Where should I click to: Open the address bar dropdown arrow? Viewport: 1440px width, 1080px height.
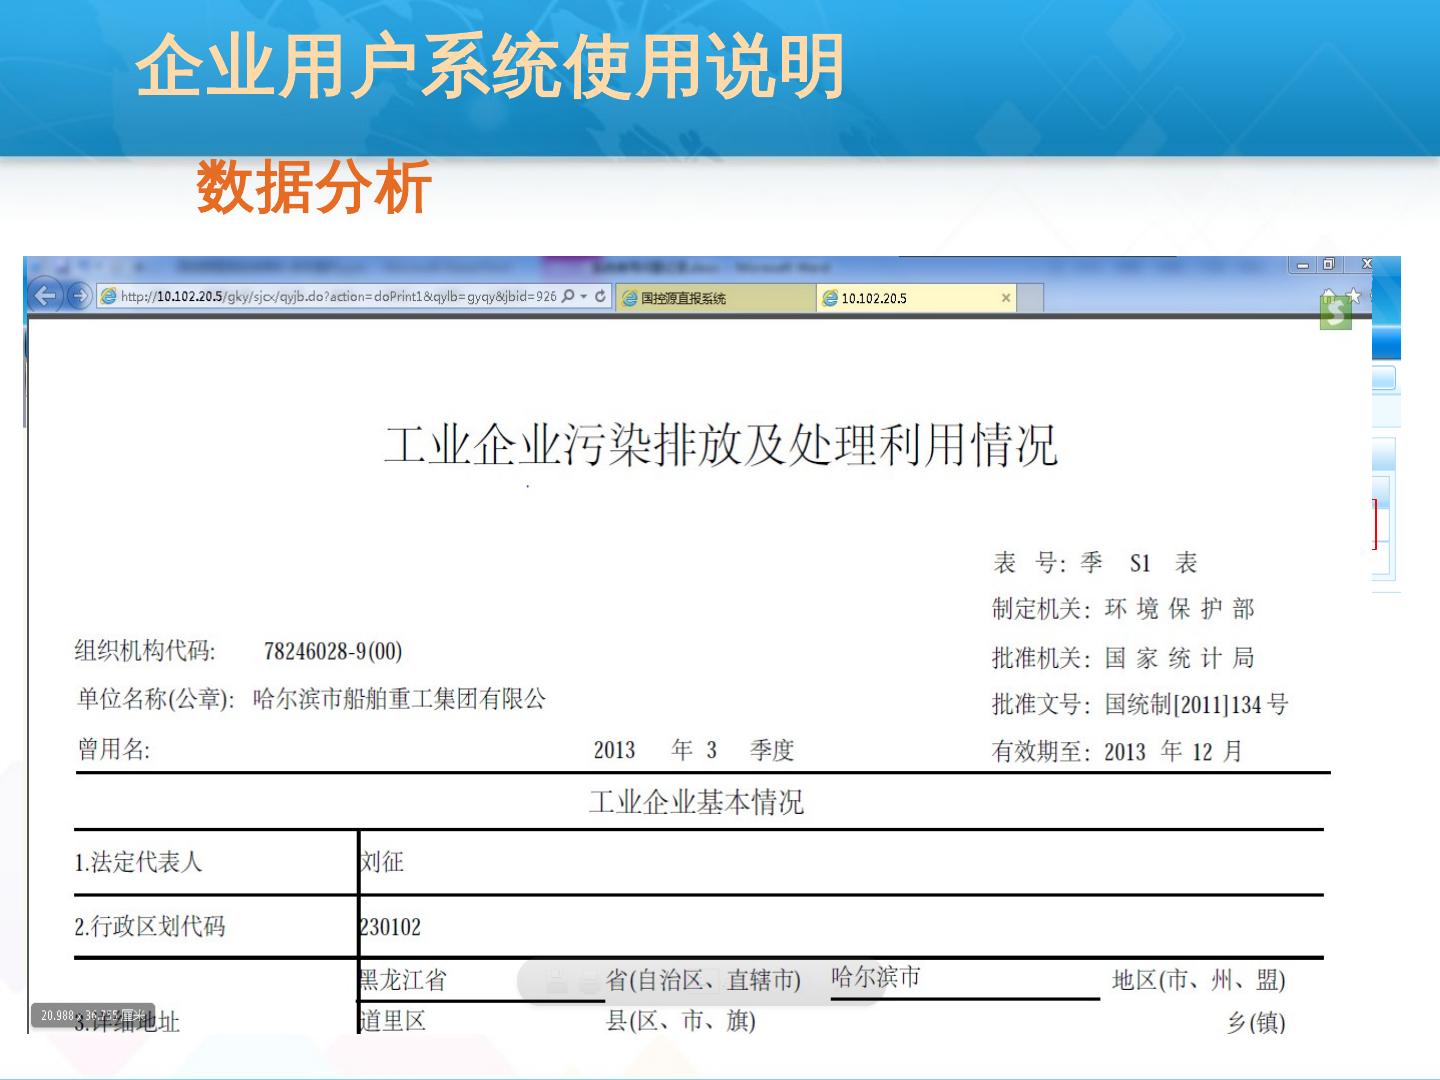pyautogui.click(x=584, y=297)
